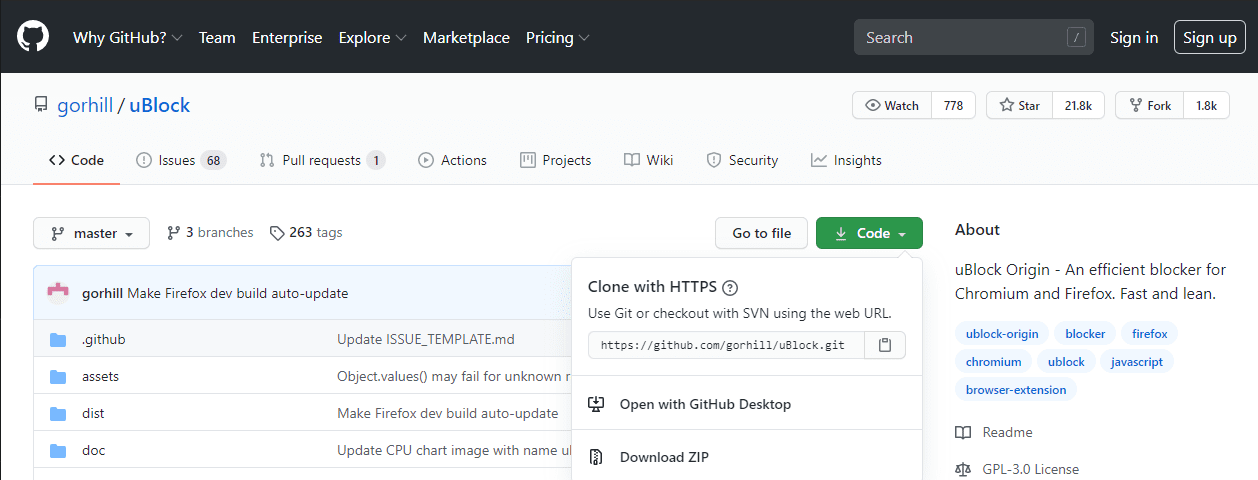View the 778 watchers count
The width and height of the screenshot is (1258, 480).
[953, 105]
